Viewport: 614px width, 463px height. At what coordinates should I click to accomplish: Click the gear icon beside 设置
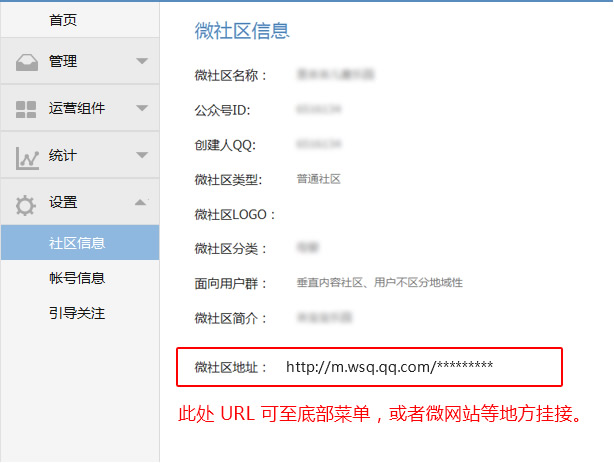pyautogui.click(x=26, y=203)
